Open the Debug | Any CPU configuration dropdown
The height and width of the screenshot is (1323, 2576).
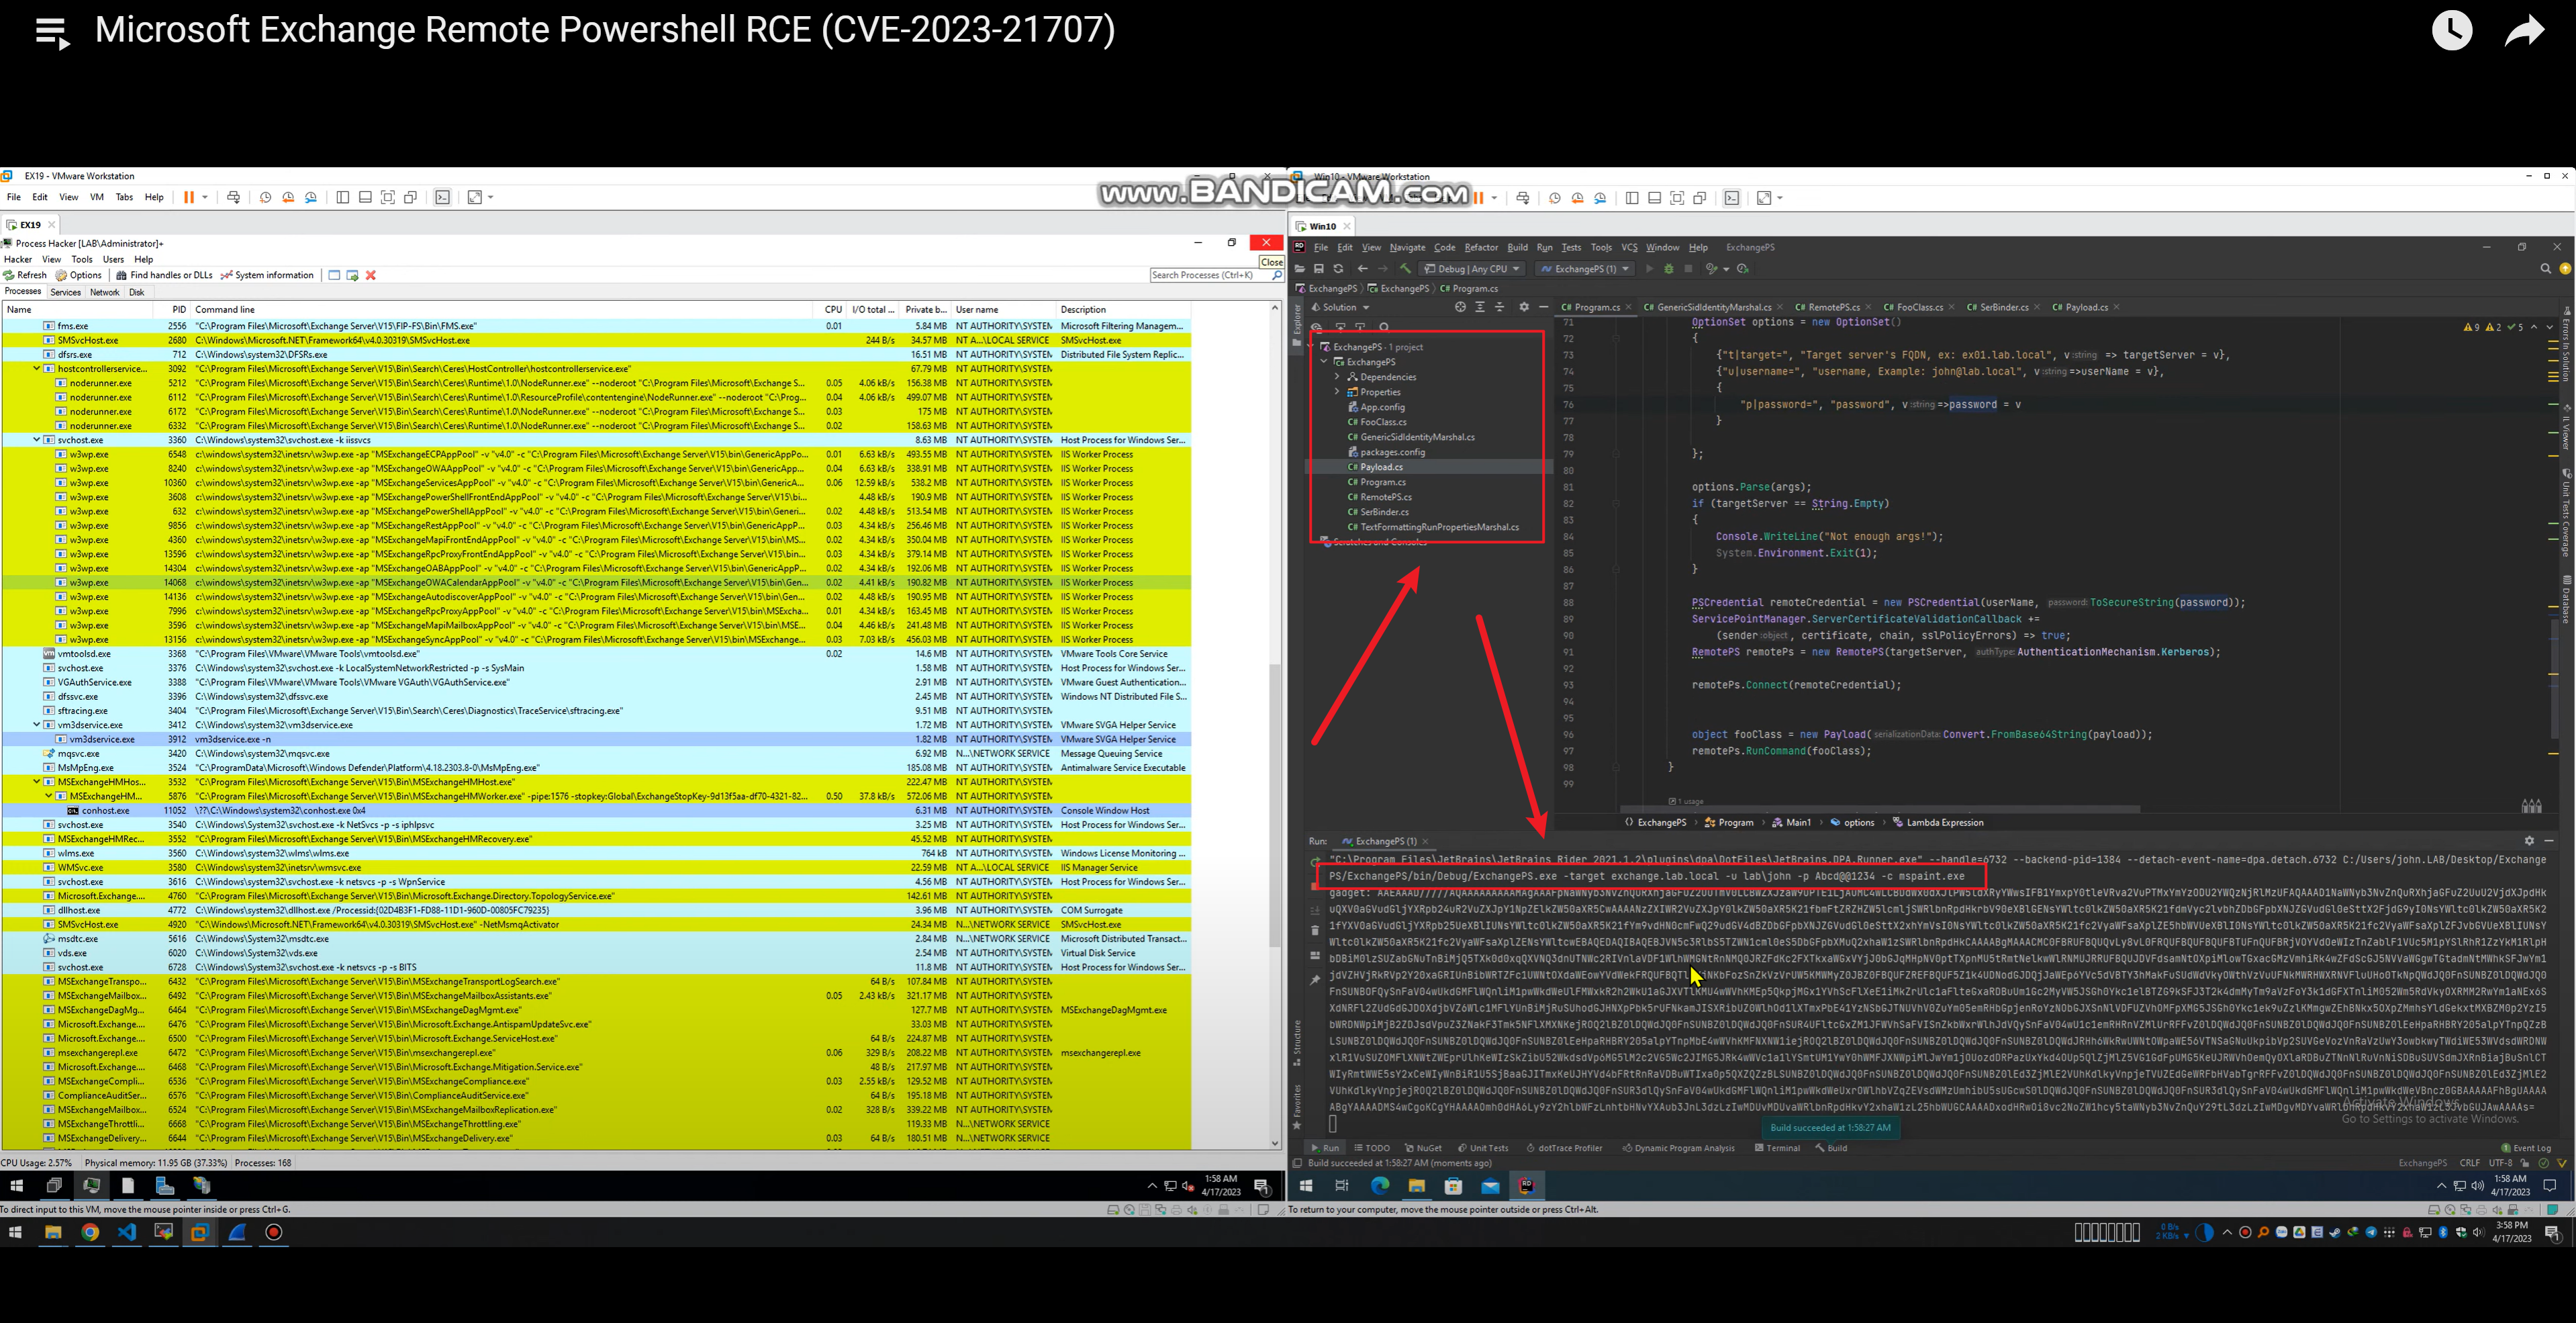1472,269
